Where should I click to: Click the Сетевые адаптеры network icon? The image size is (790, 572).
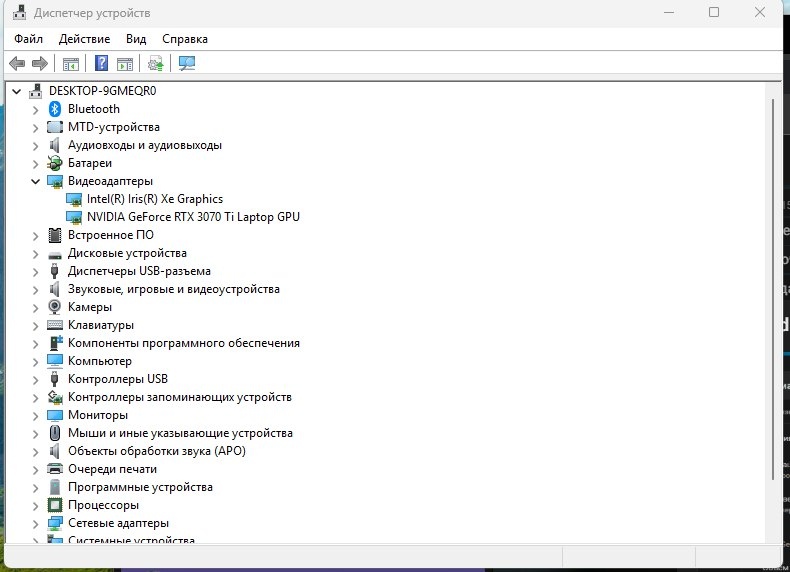[x=54, y=523]
